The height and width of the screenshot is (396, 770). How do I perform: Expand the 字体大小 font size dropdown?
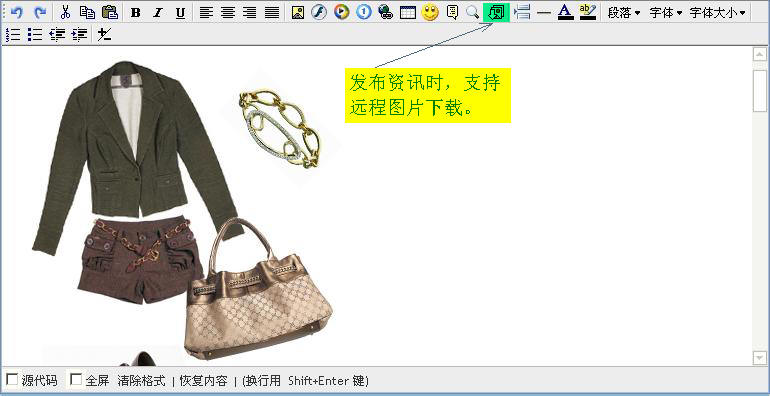coord(717,13)
